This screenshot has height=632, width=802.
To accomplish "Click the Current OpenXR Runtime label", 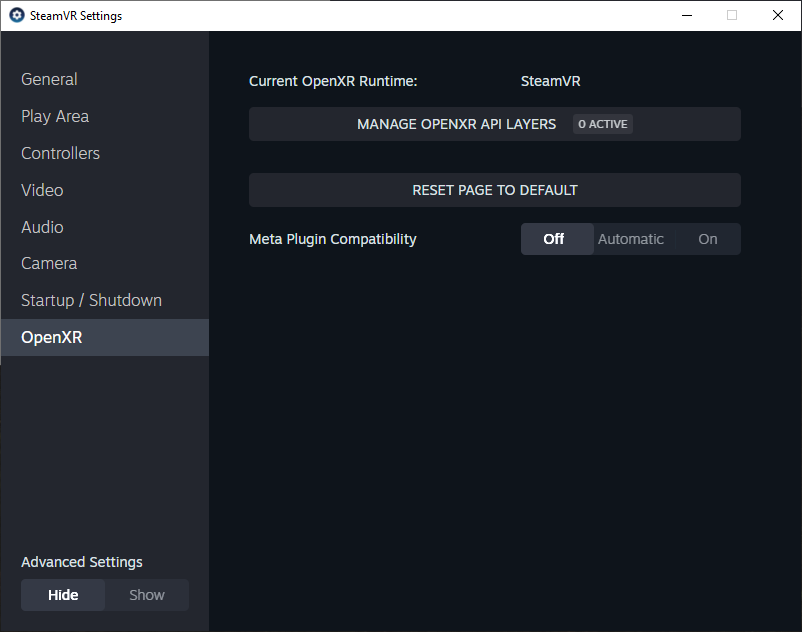I will point(333,81).
